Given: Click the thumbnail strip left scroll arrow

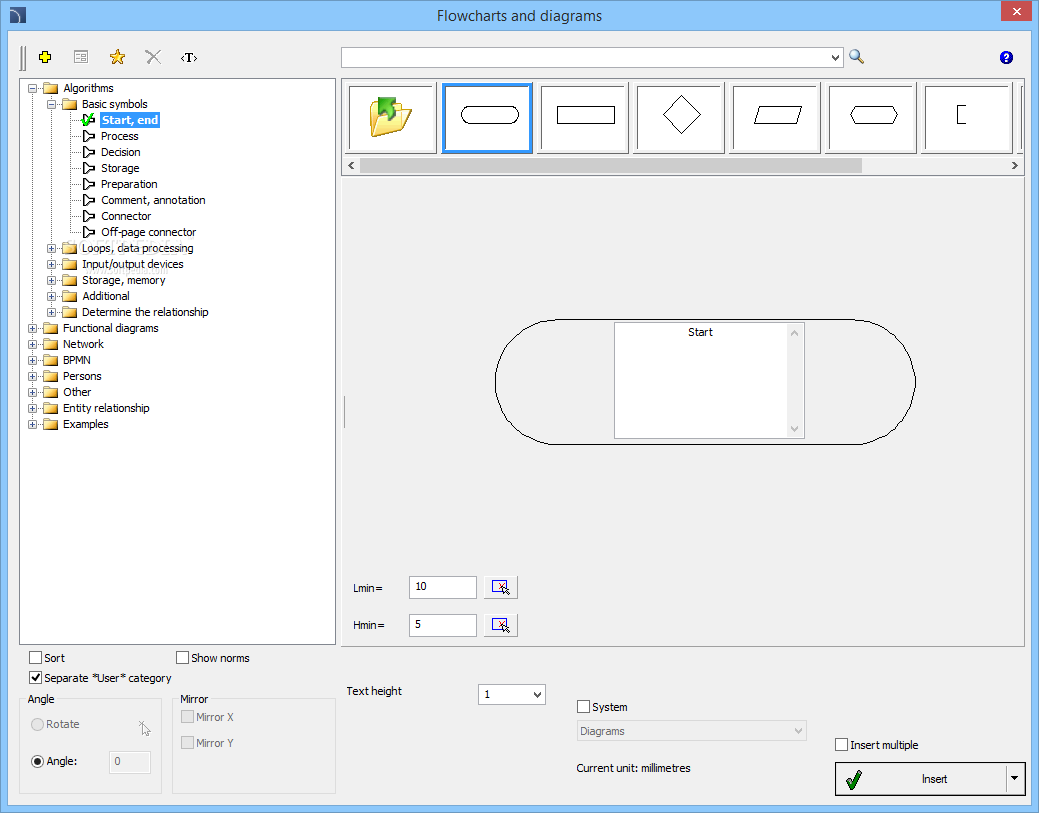Looking at the screenshot, I should tap(351, 166).
